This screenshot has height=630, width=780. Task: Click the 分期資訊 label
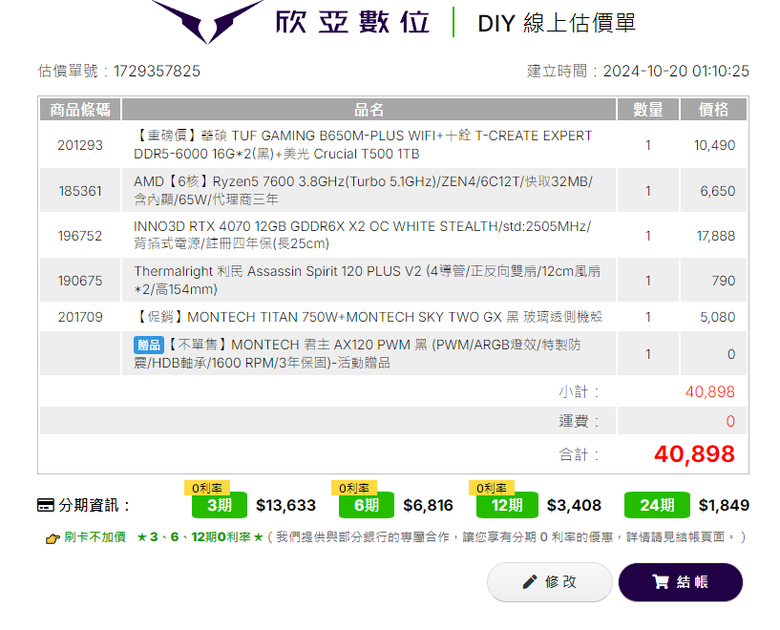pyautogui.click(x=94, y=505)
